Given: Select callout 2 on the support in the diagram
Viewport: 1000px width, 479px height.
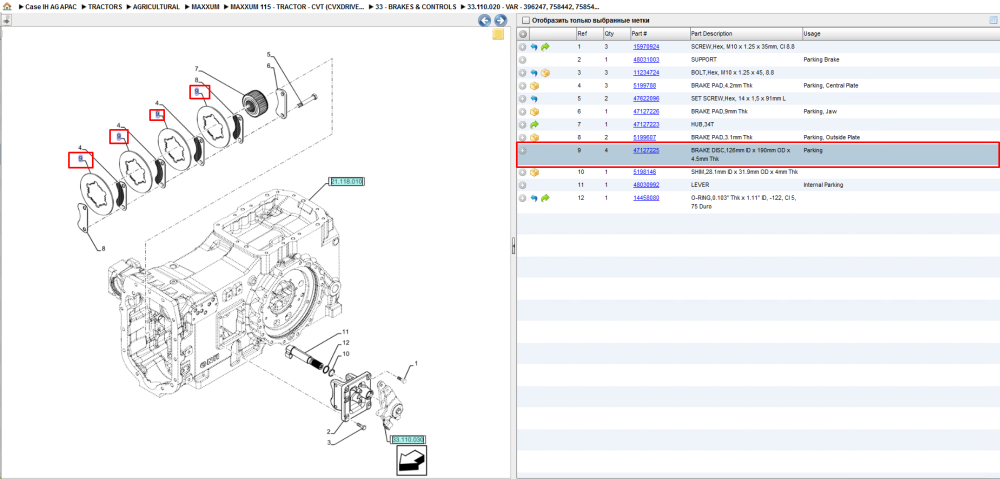Looking at the screenshot, I should 330,432.
